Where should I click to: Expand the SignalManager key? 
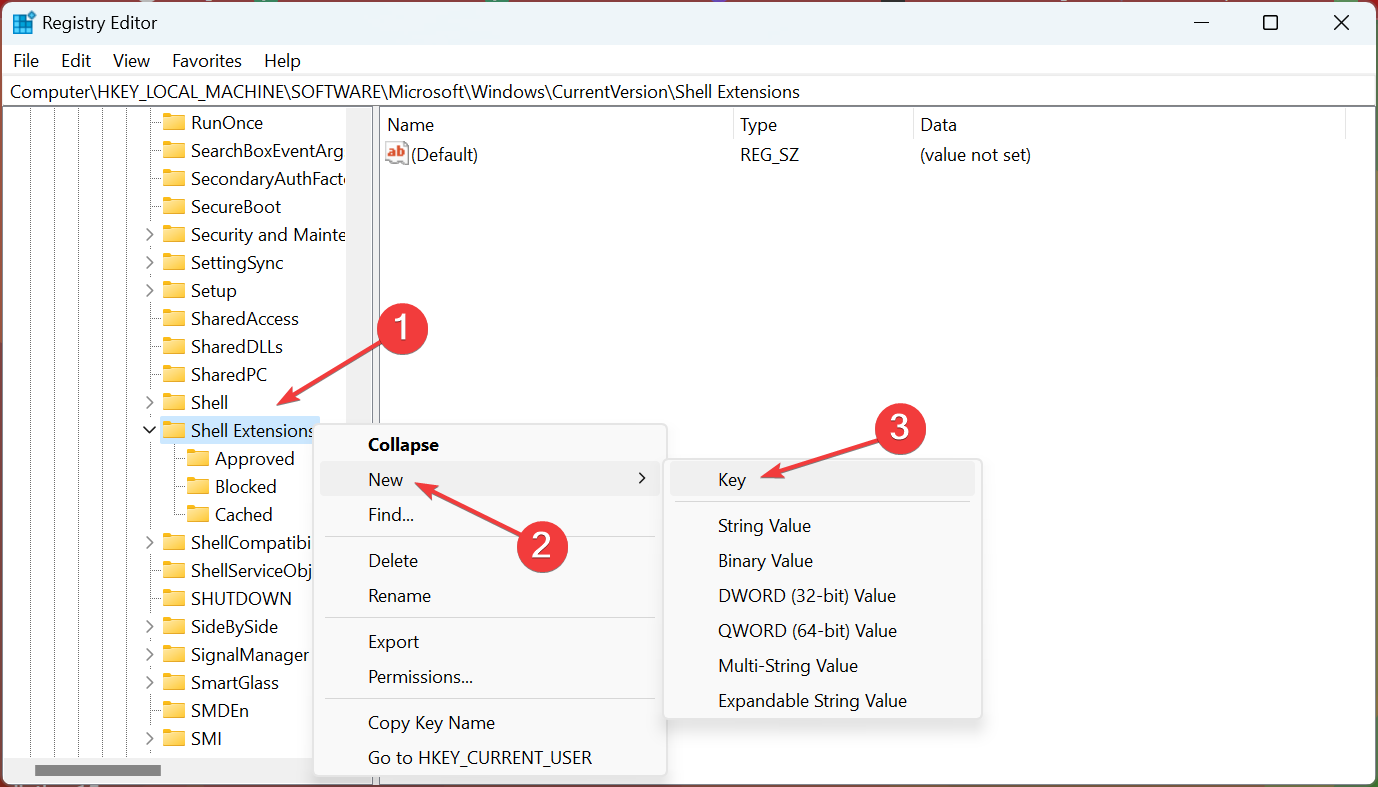coord(150,654)
